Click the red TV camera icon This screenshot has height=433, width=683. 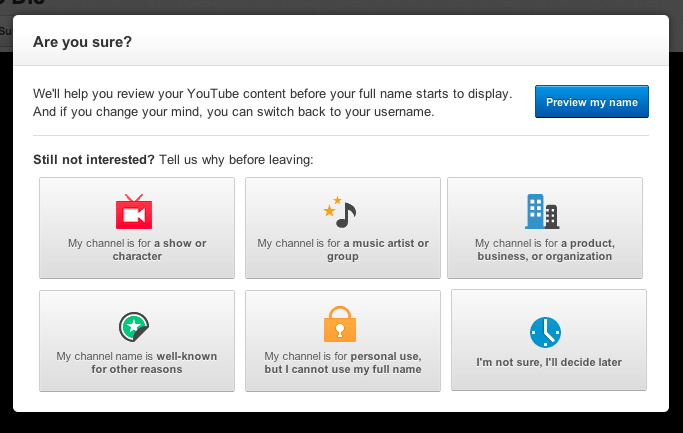click(x=134, y=212)
